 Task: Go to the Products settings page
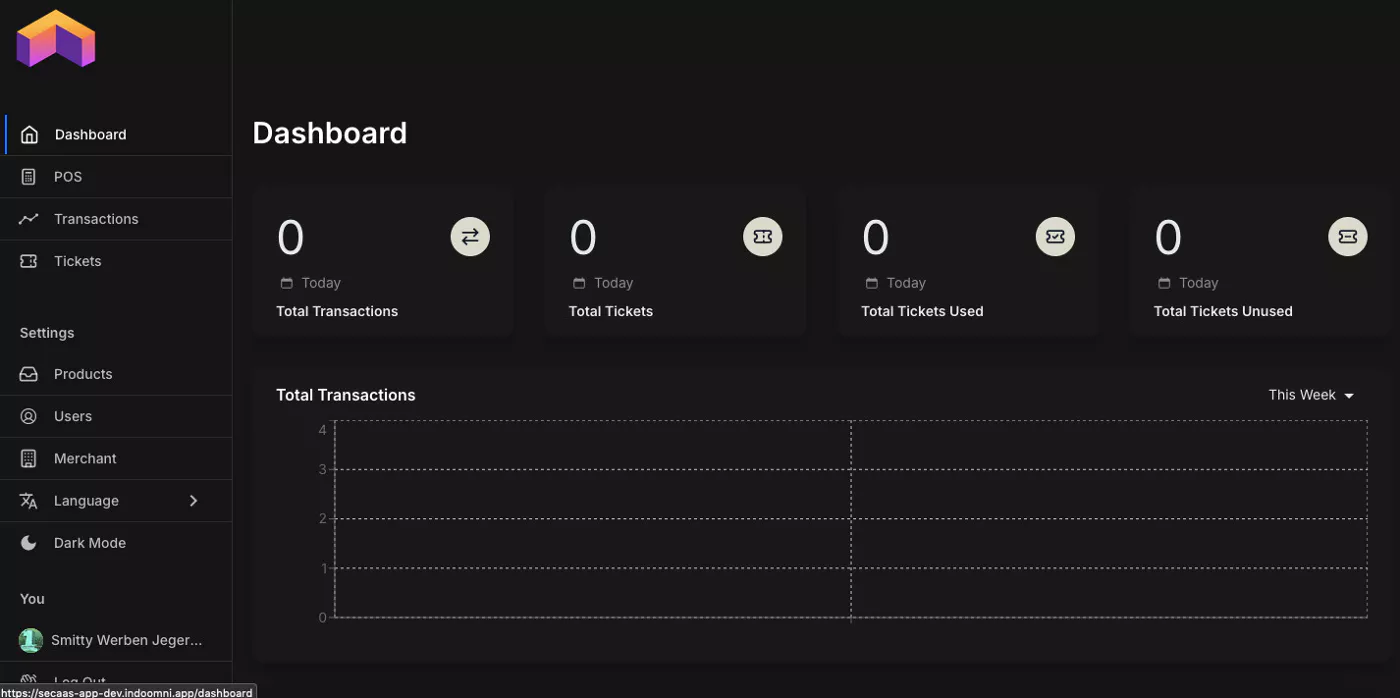click(83, 374)
